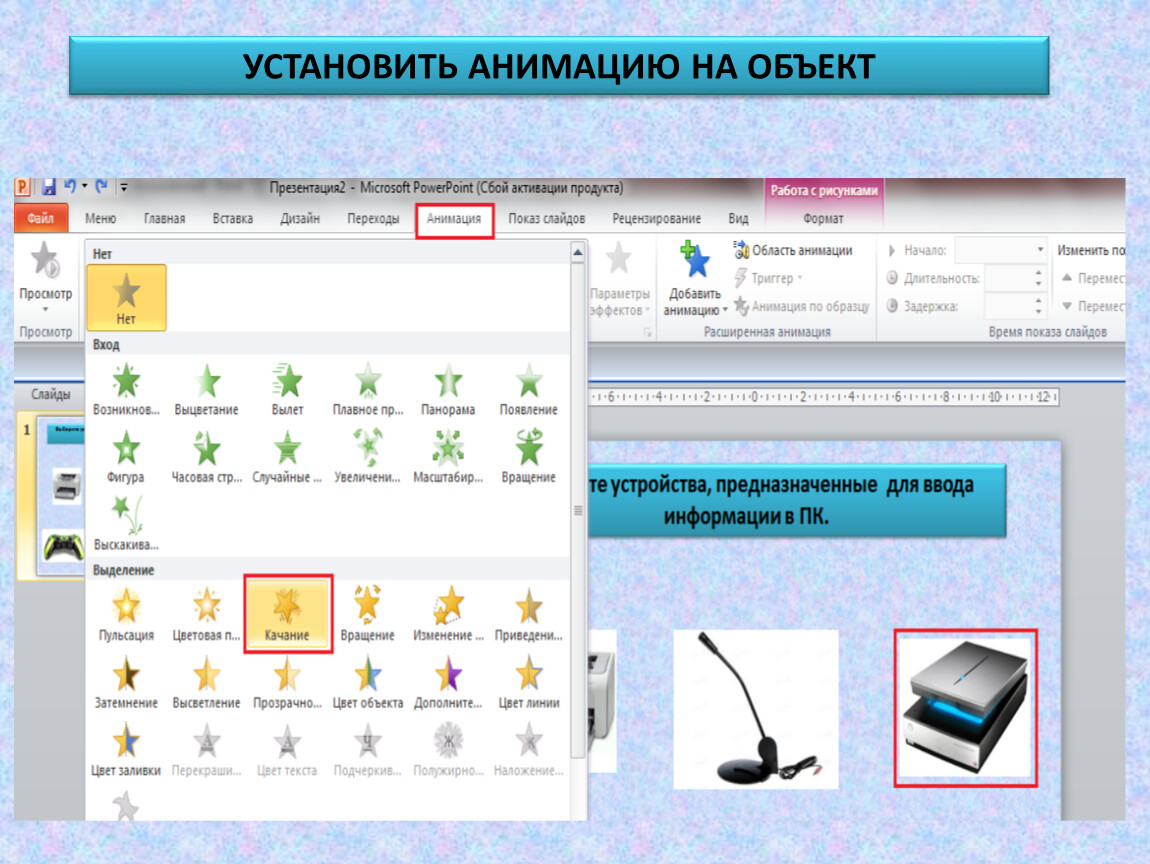This screenshot has width=1150, height=864.
Task: Apply the Вылет entrance animation
Action: point(287,389)
